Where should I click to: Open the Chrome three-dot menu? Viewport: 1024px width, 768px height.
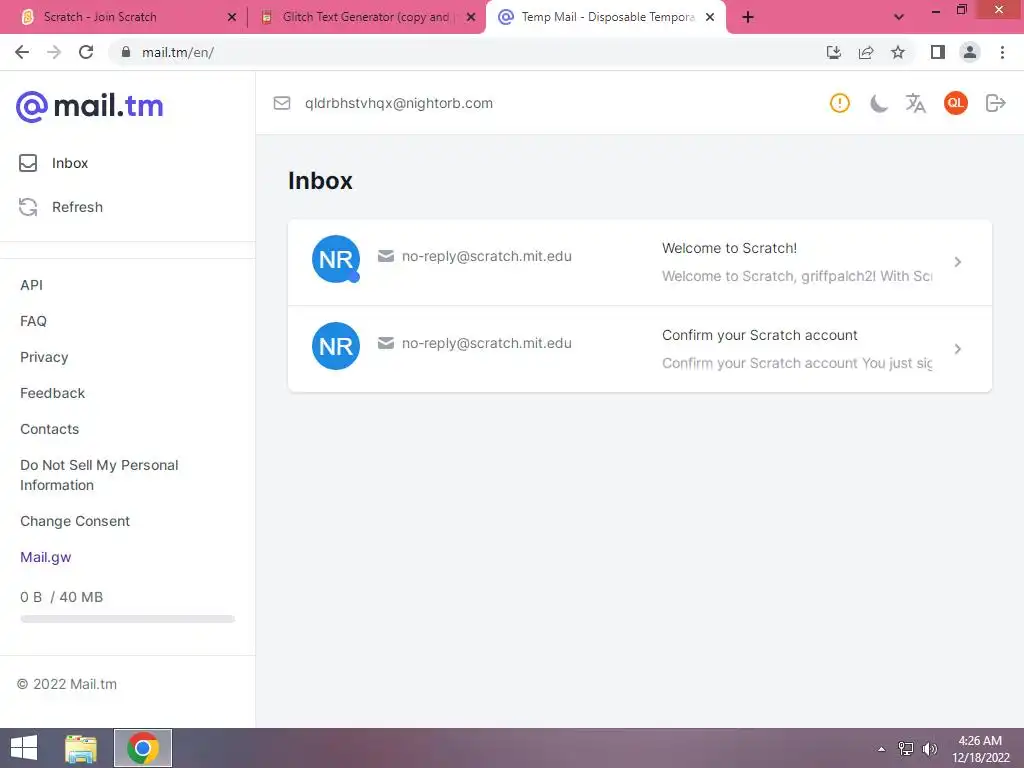click(1002, 52)
